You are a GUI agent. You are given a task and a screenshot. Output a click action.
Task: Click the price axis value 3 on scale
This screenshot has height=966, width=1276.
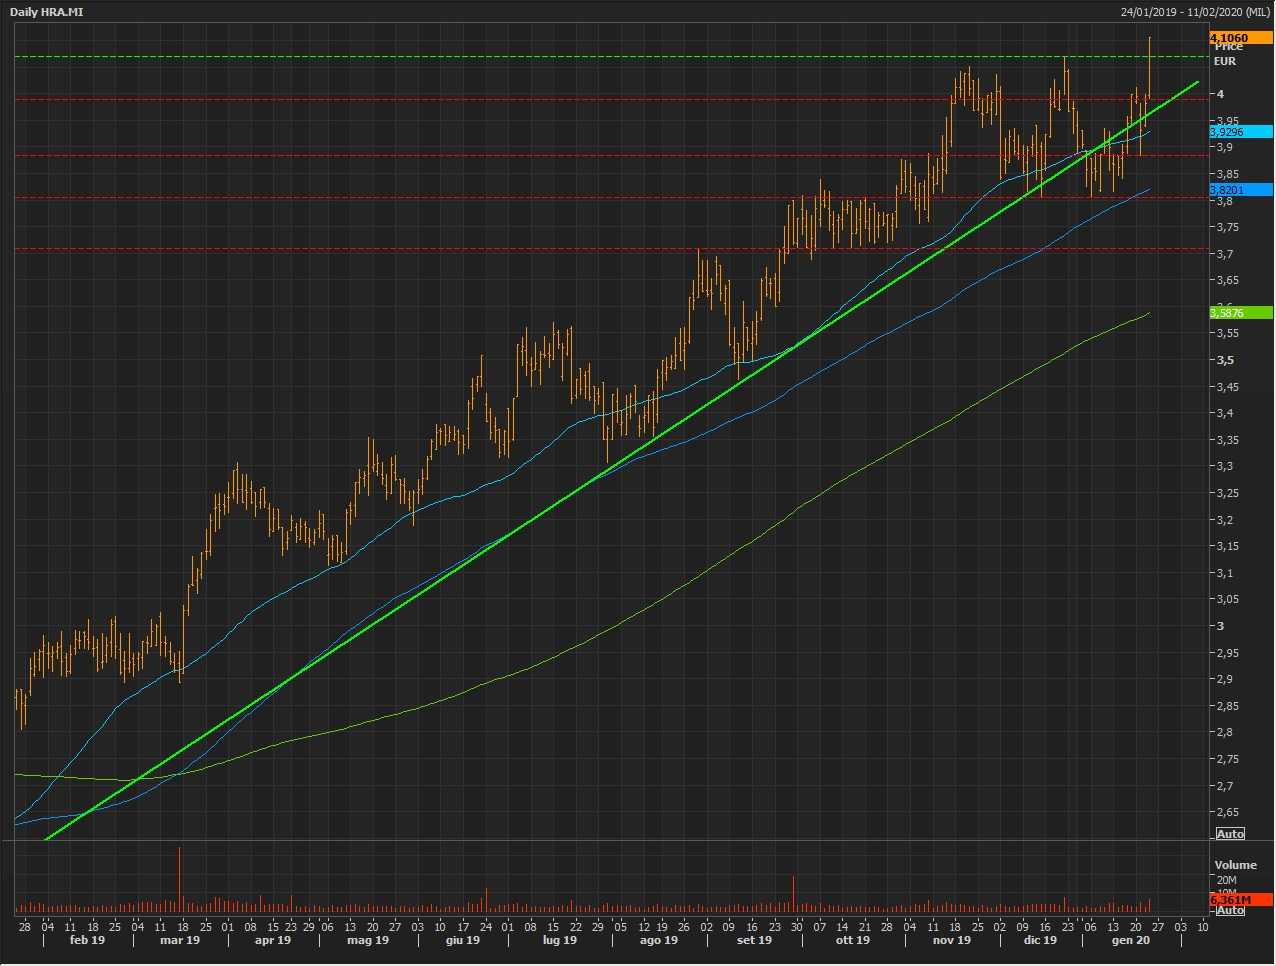[1220, 626]
